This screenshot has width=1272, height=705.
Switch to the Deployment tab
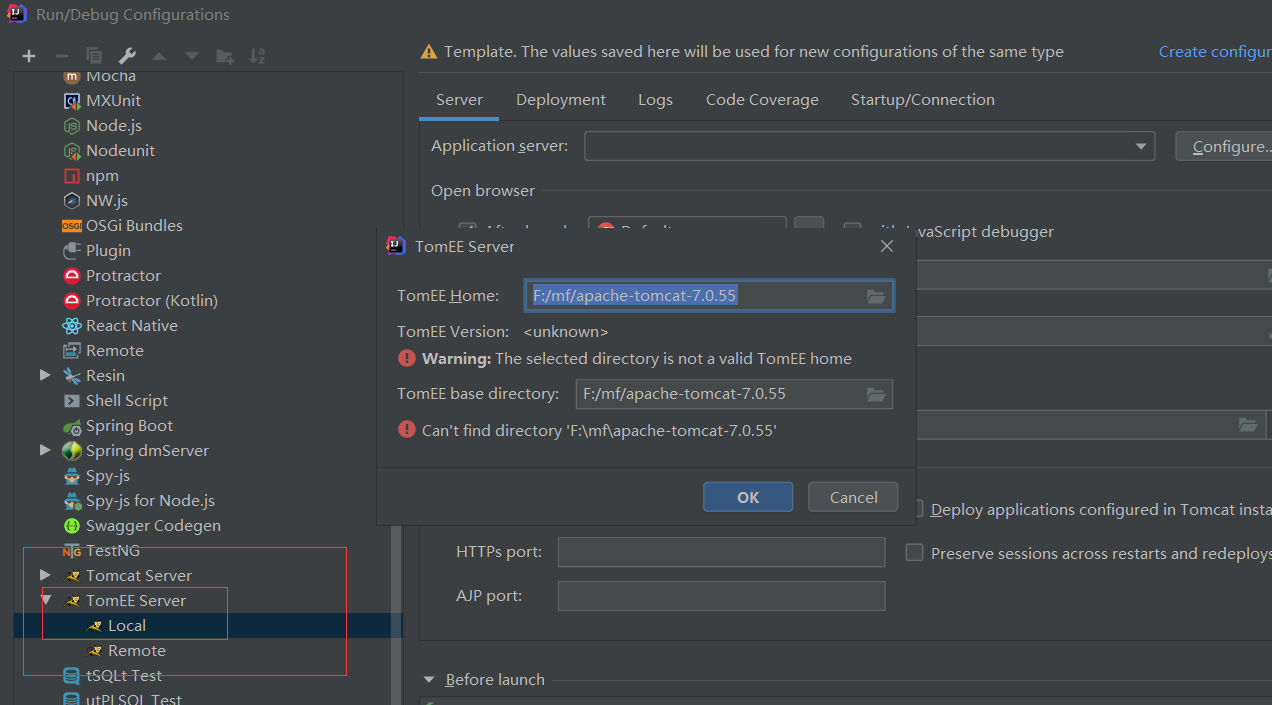(x=560, y=99)
